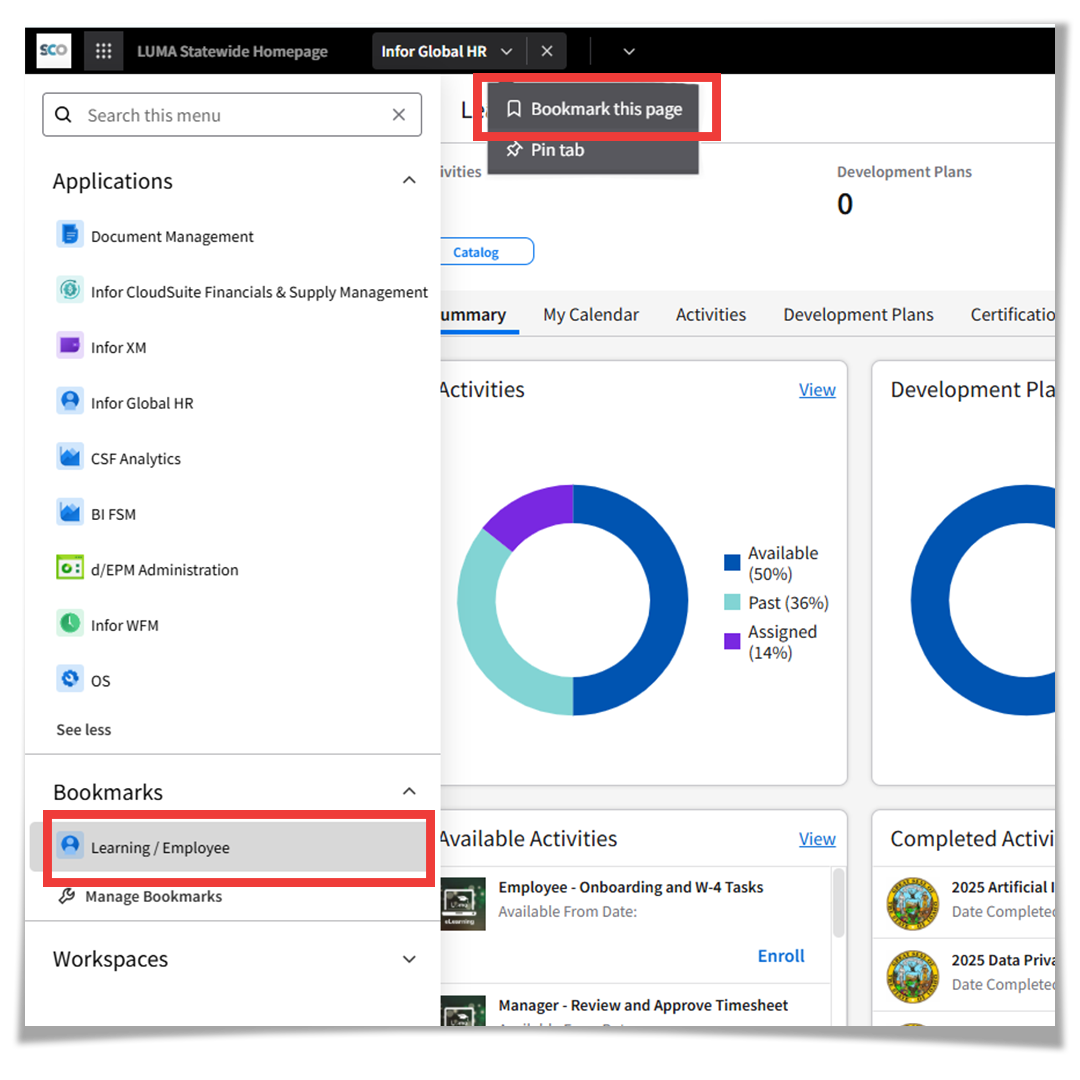
Task: Click the SCO logo icon
Action: click(x=53, y=51)
